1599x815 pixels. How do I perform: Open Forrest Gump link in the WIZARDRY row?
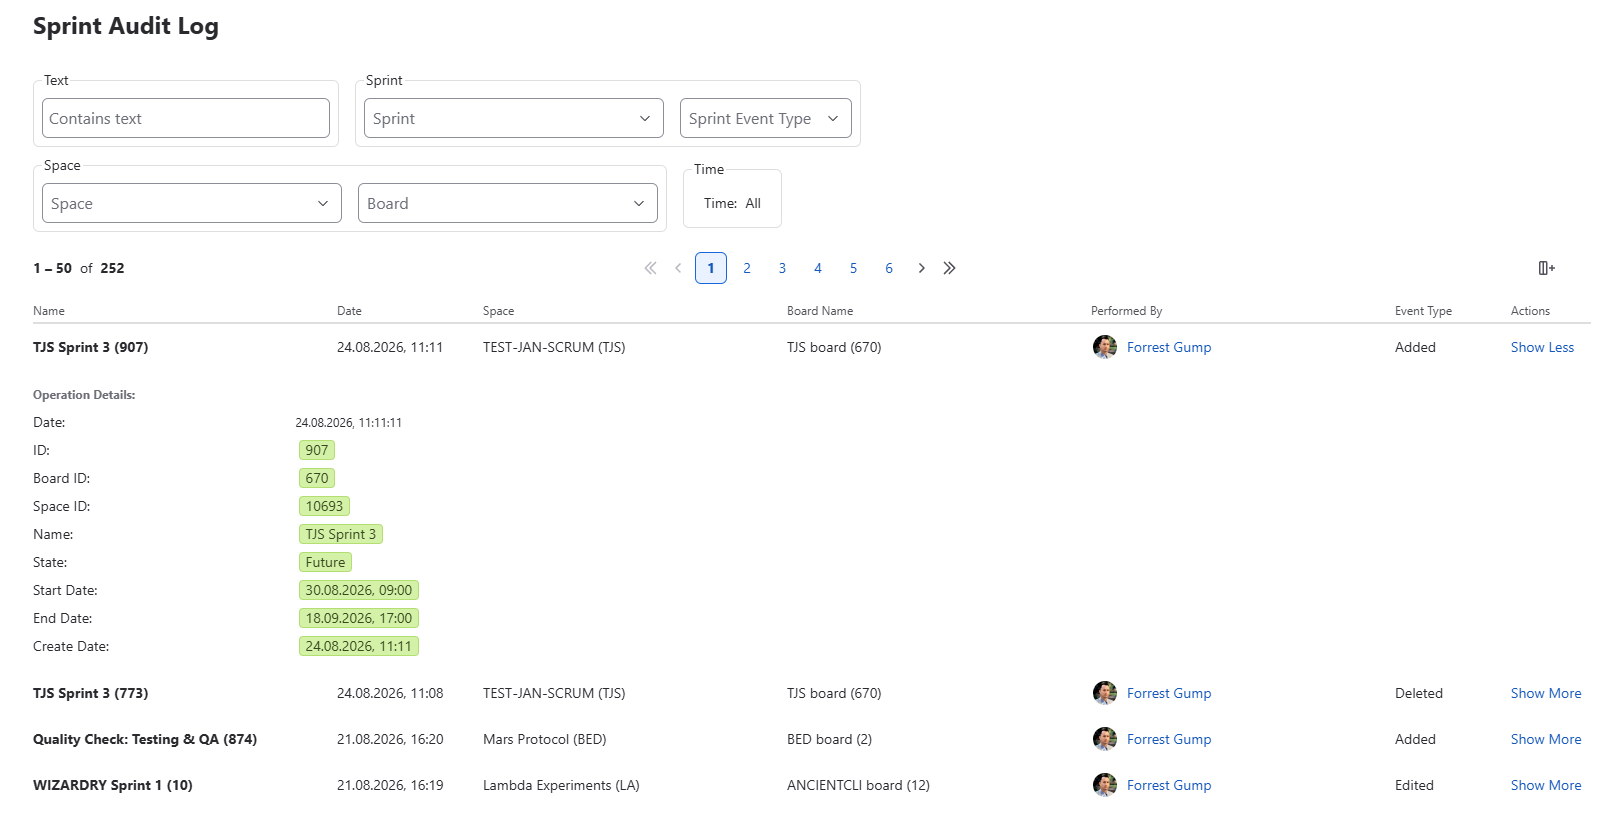pyautogui.click(x=1169, y=785)
